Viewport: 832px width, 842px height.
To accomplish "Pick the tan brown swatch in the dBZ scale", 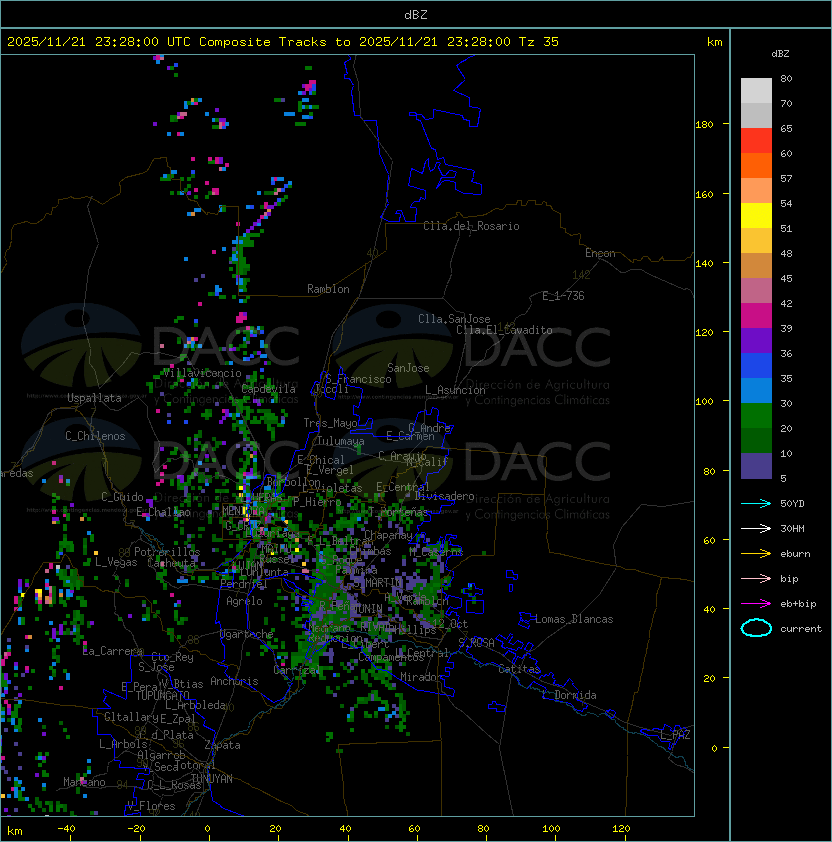I will click(756, 265).
